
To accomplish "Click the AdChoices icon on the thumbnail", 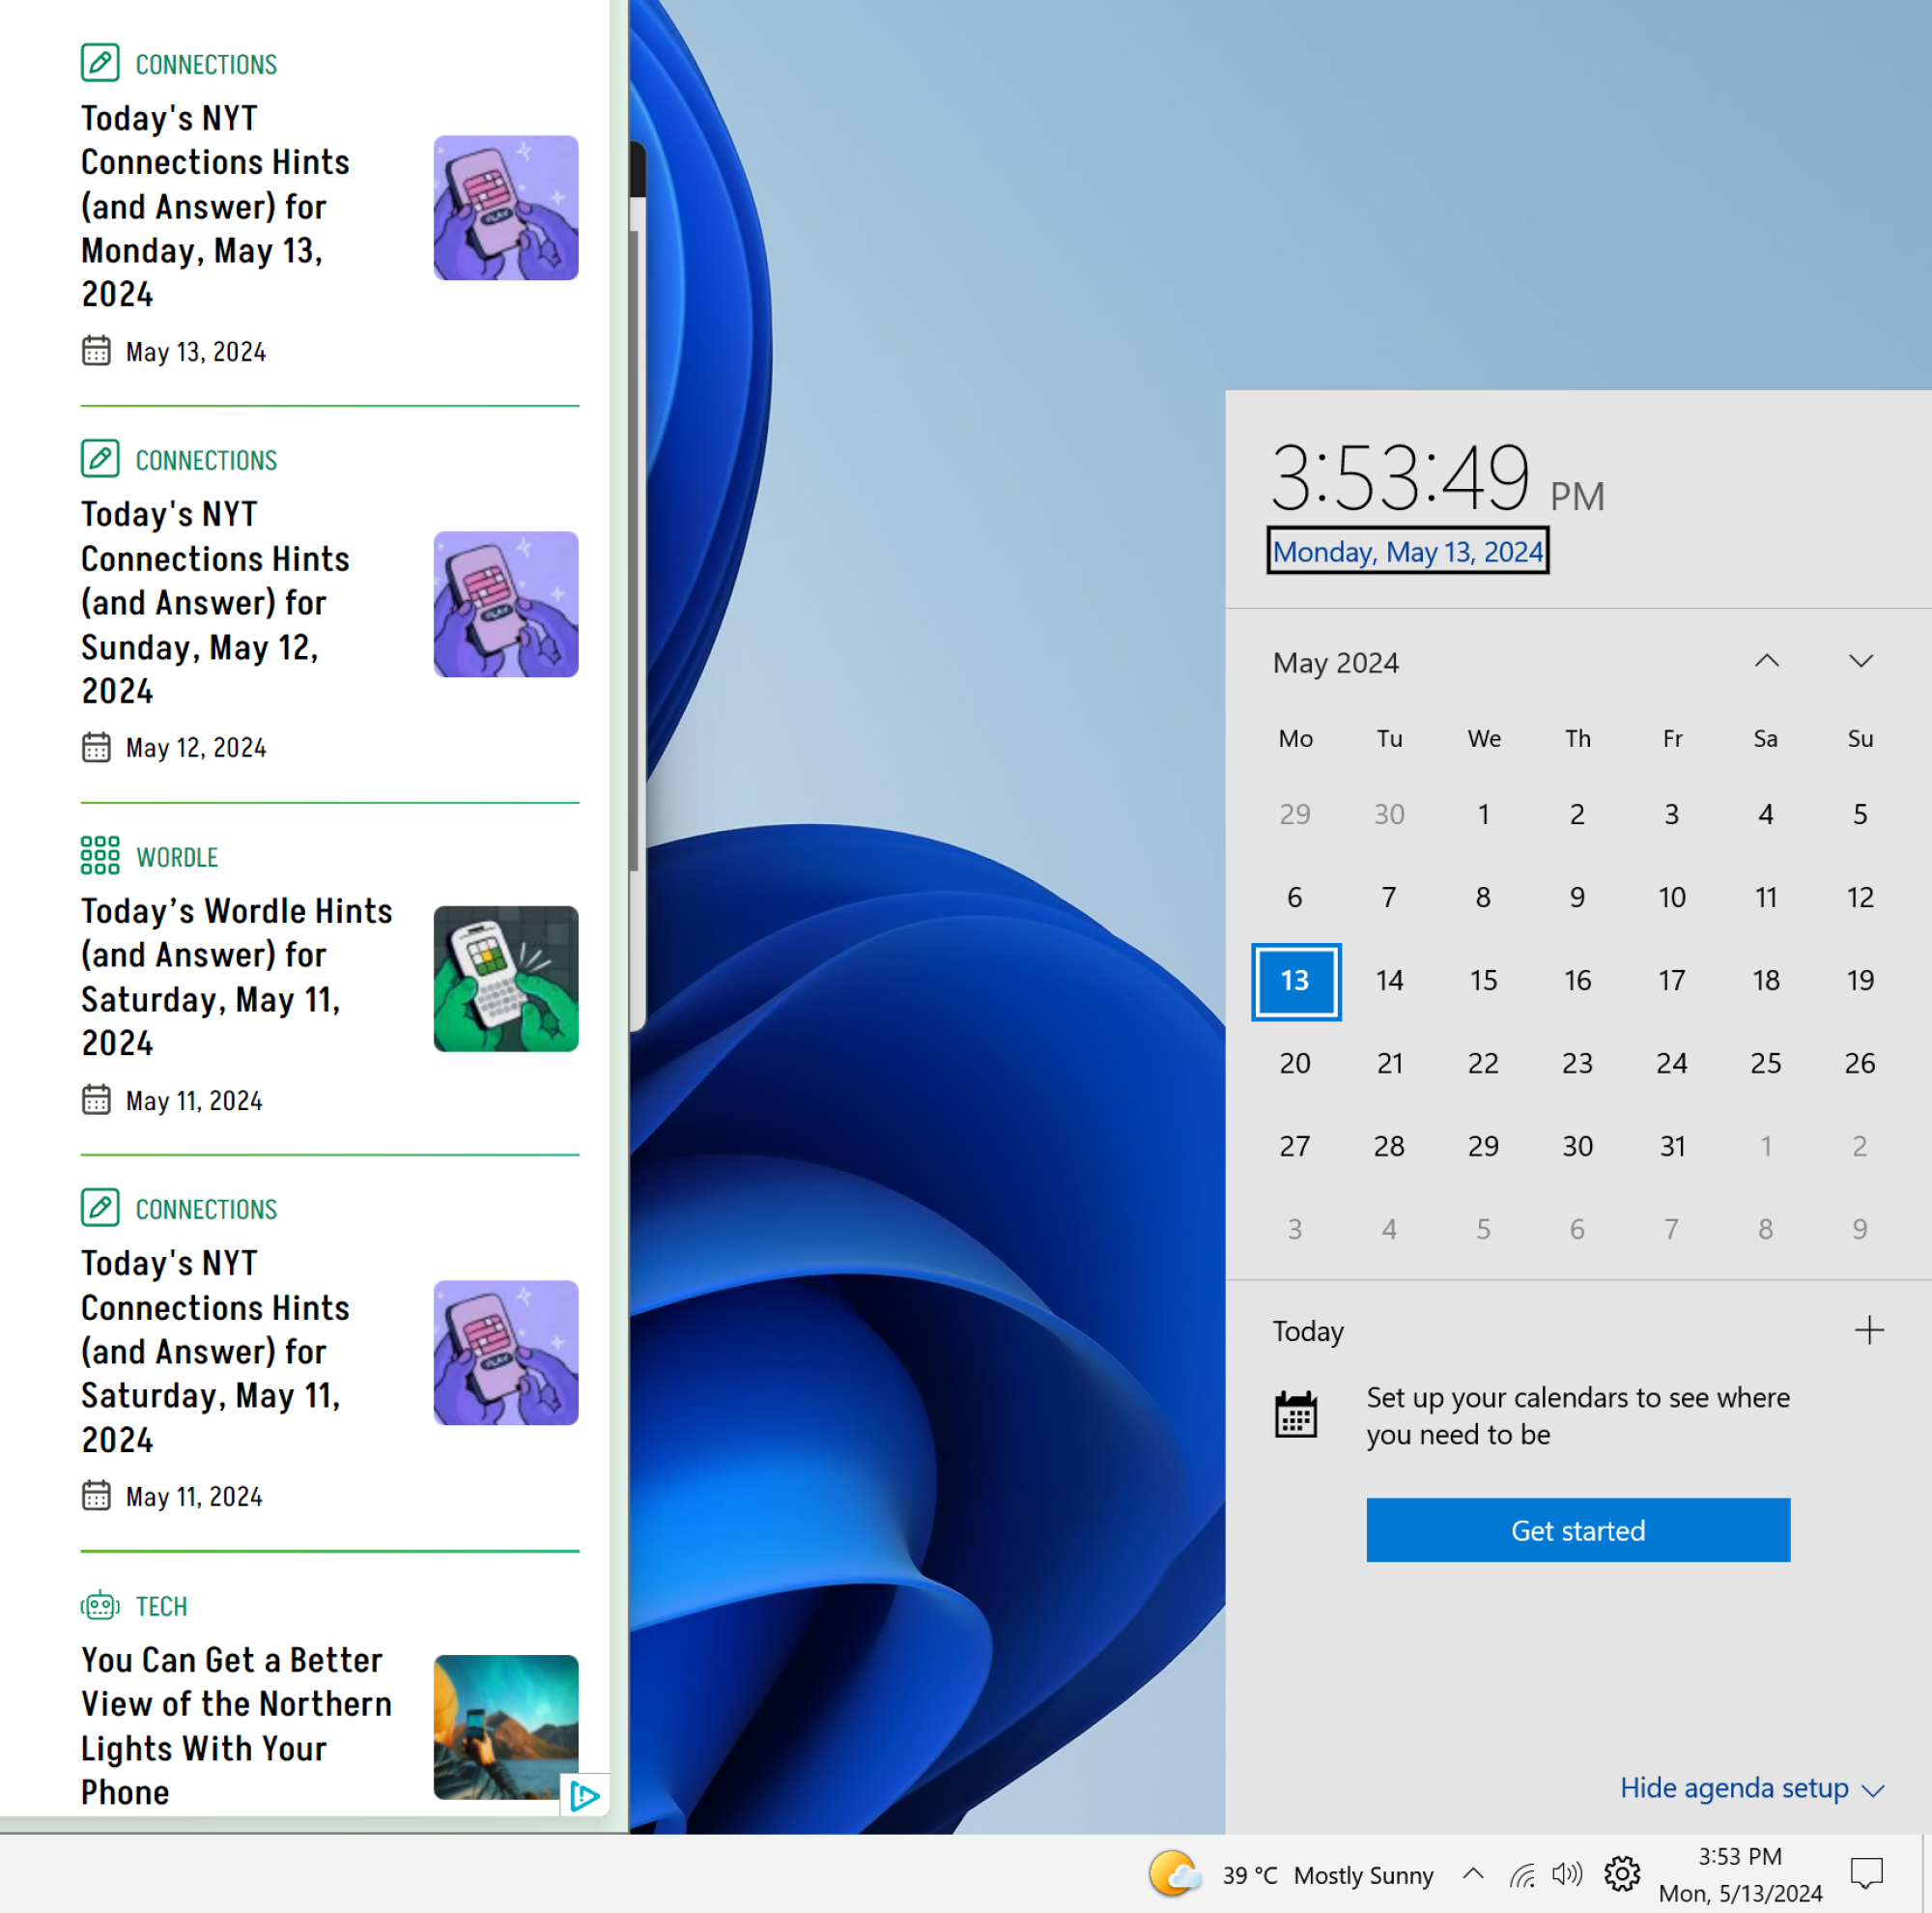I will click(584, 1796).
